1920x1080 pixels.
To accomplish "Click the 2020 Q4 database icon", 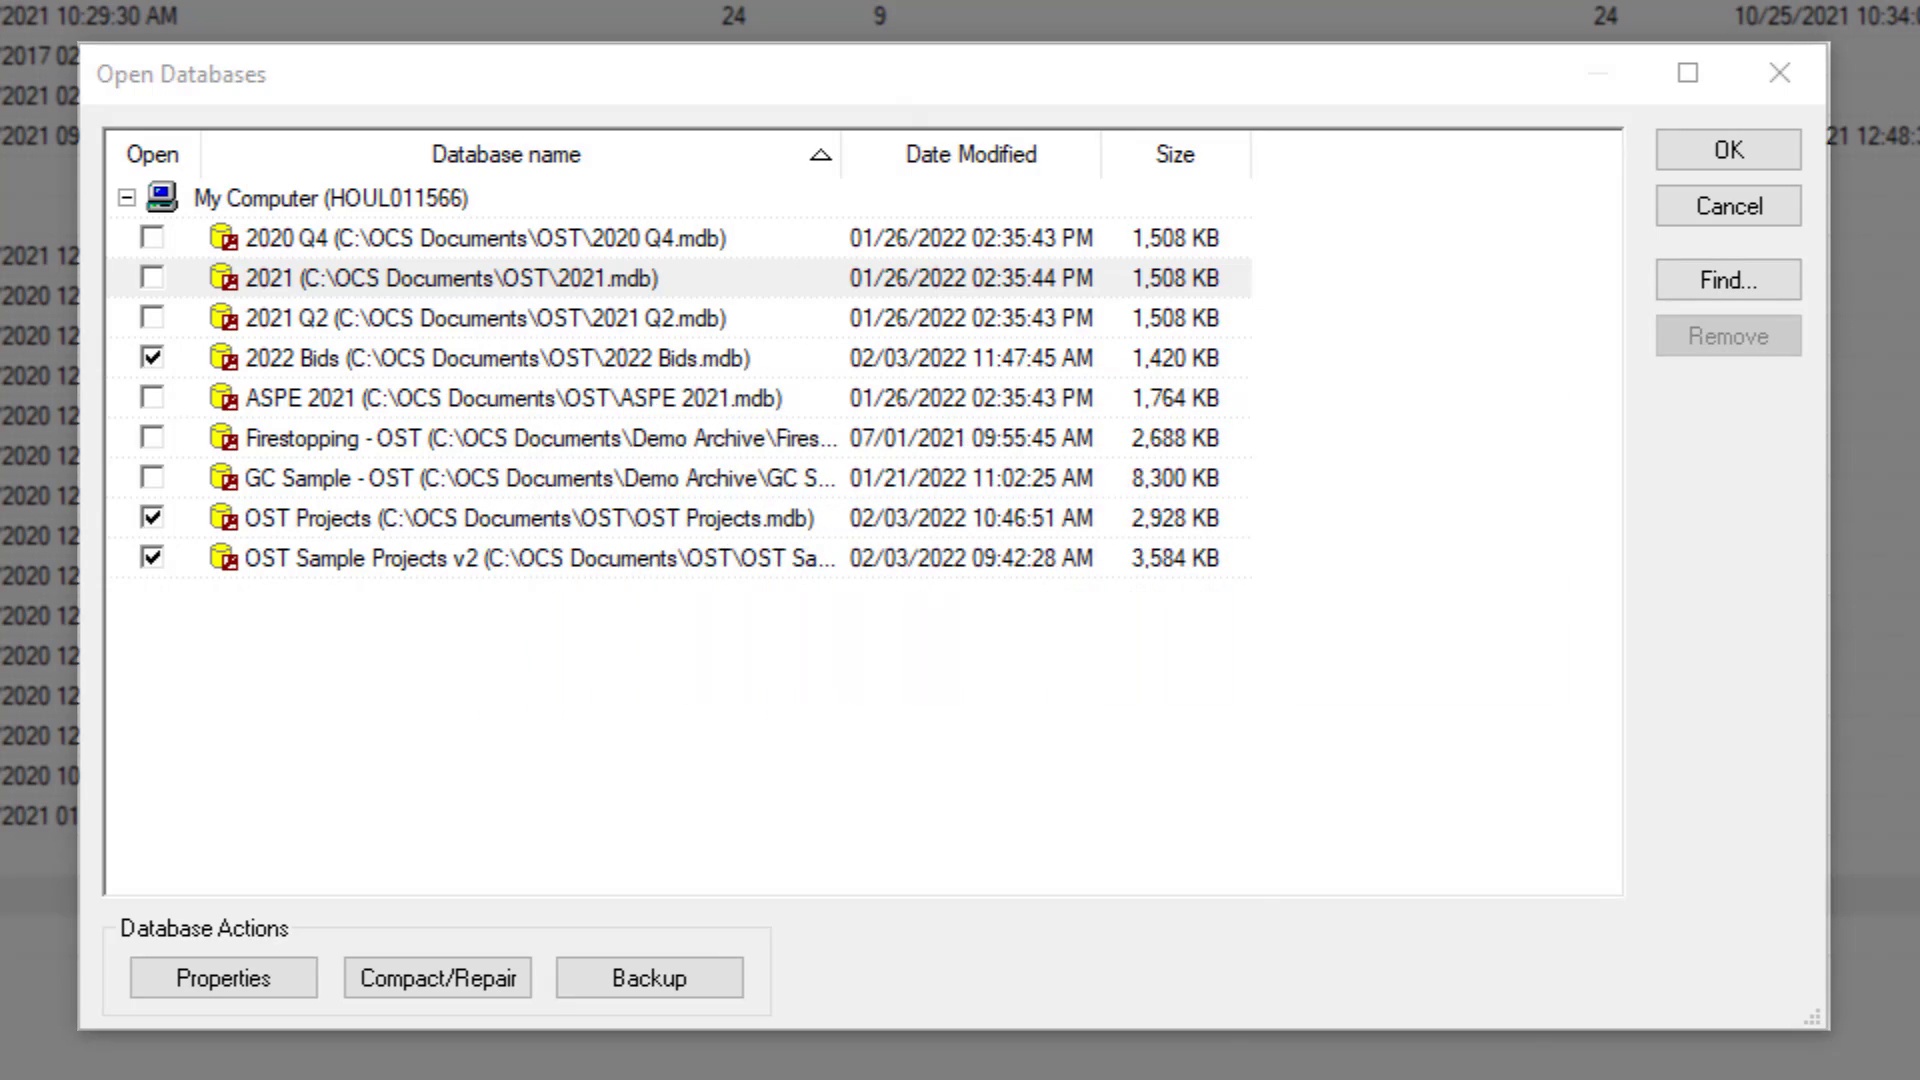I will (x=223, y=238).
